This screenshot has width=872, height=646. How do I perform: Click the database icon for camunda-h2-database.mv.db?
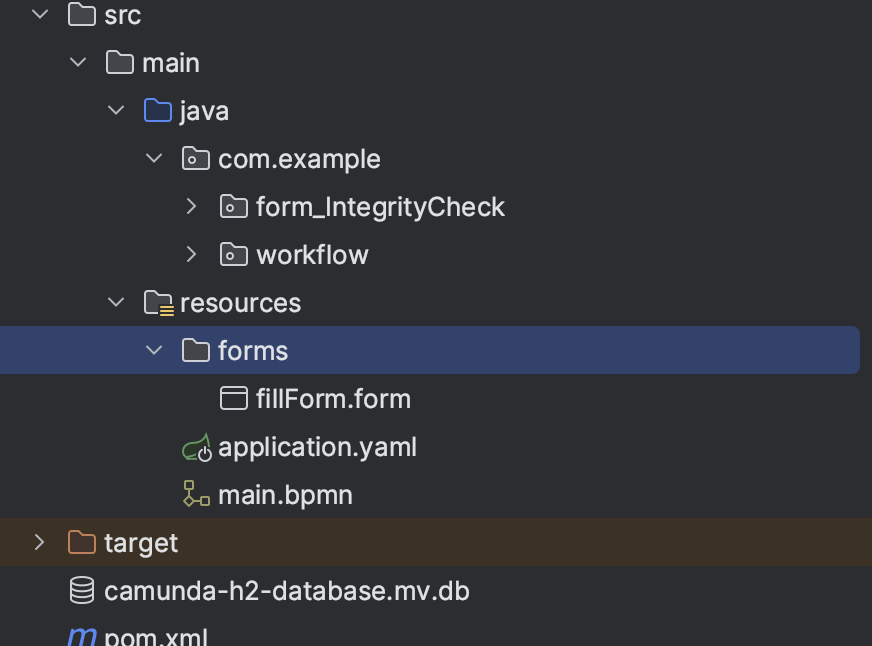(x=81, y=591)
